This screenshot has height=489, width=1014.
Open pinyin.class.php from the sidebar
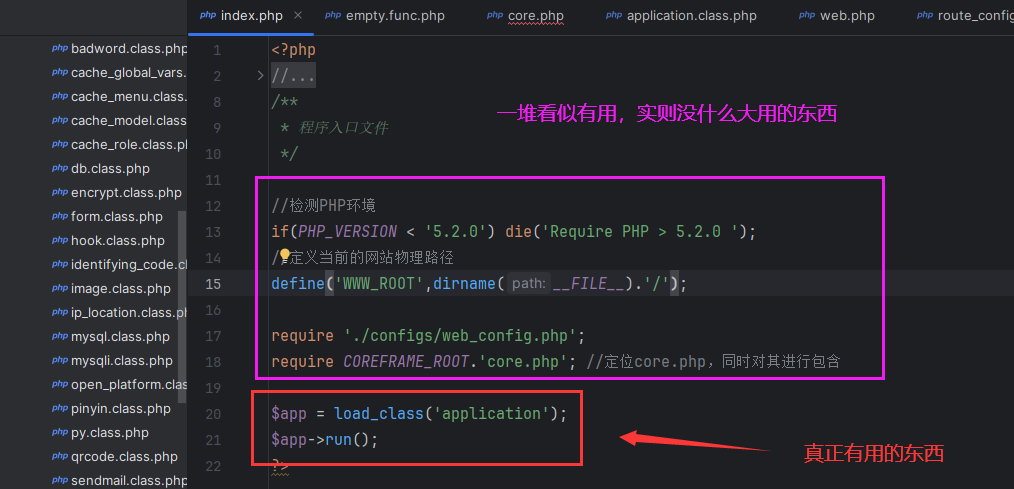tap(120, 409)
